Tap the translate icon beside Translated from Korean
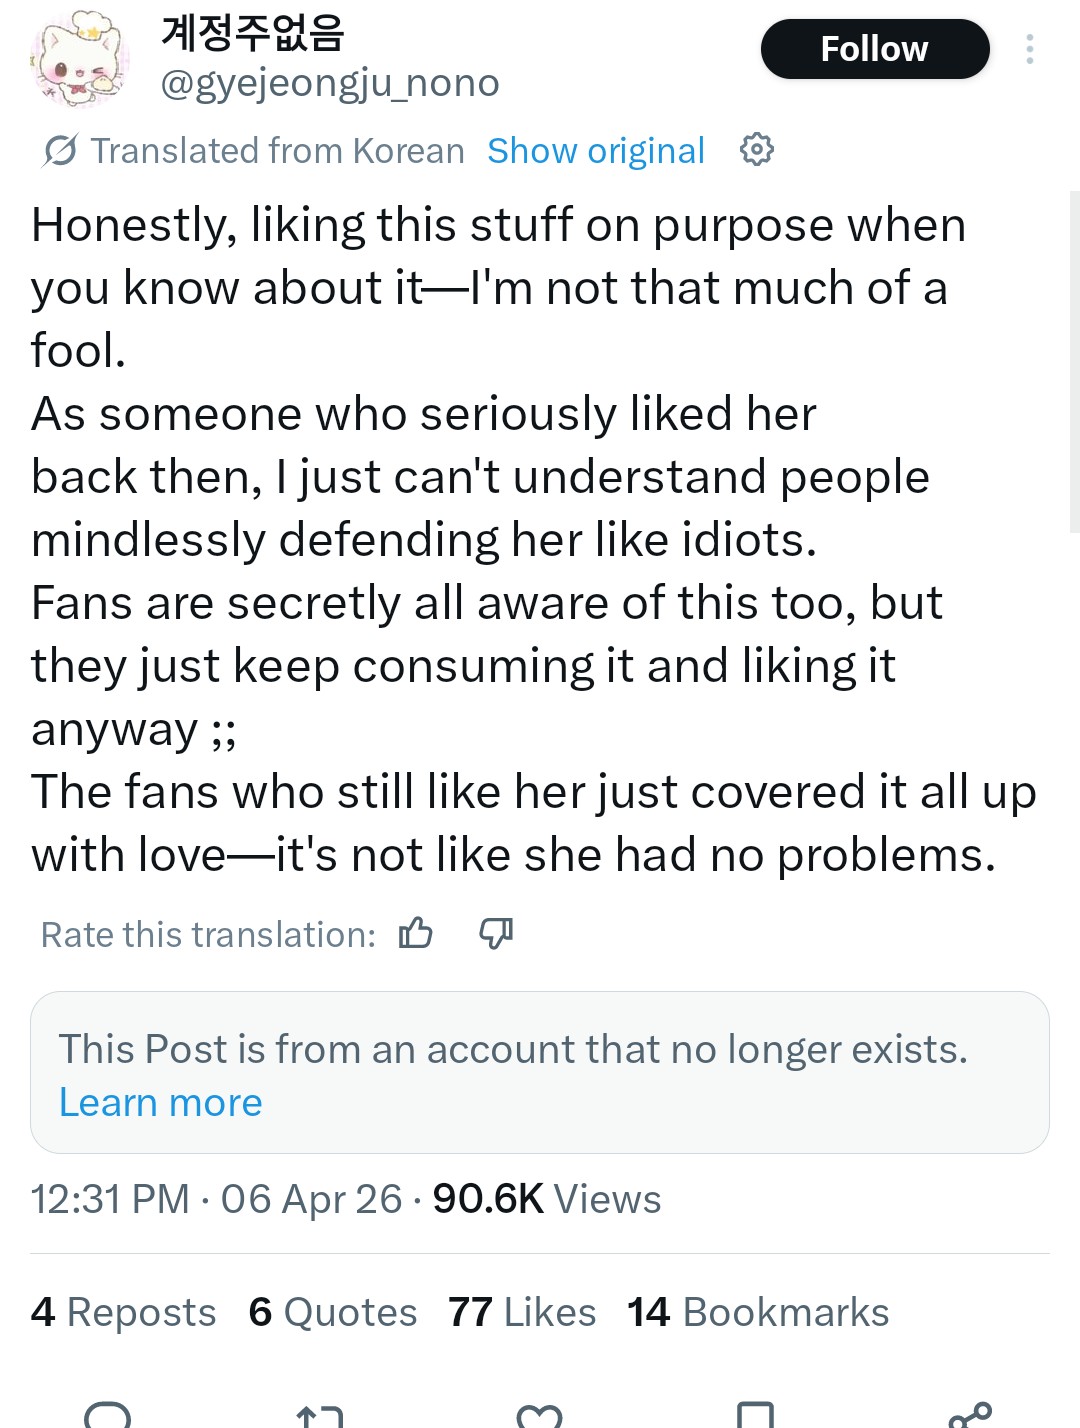Viewport: 1080px width, 1428px height. 60,151
